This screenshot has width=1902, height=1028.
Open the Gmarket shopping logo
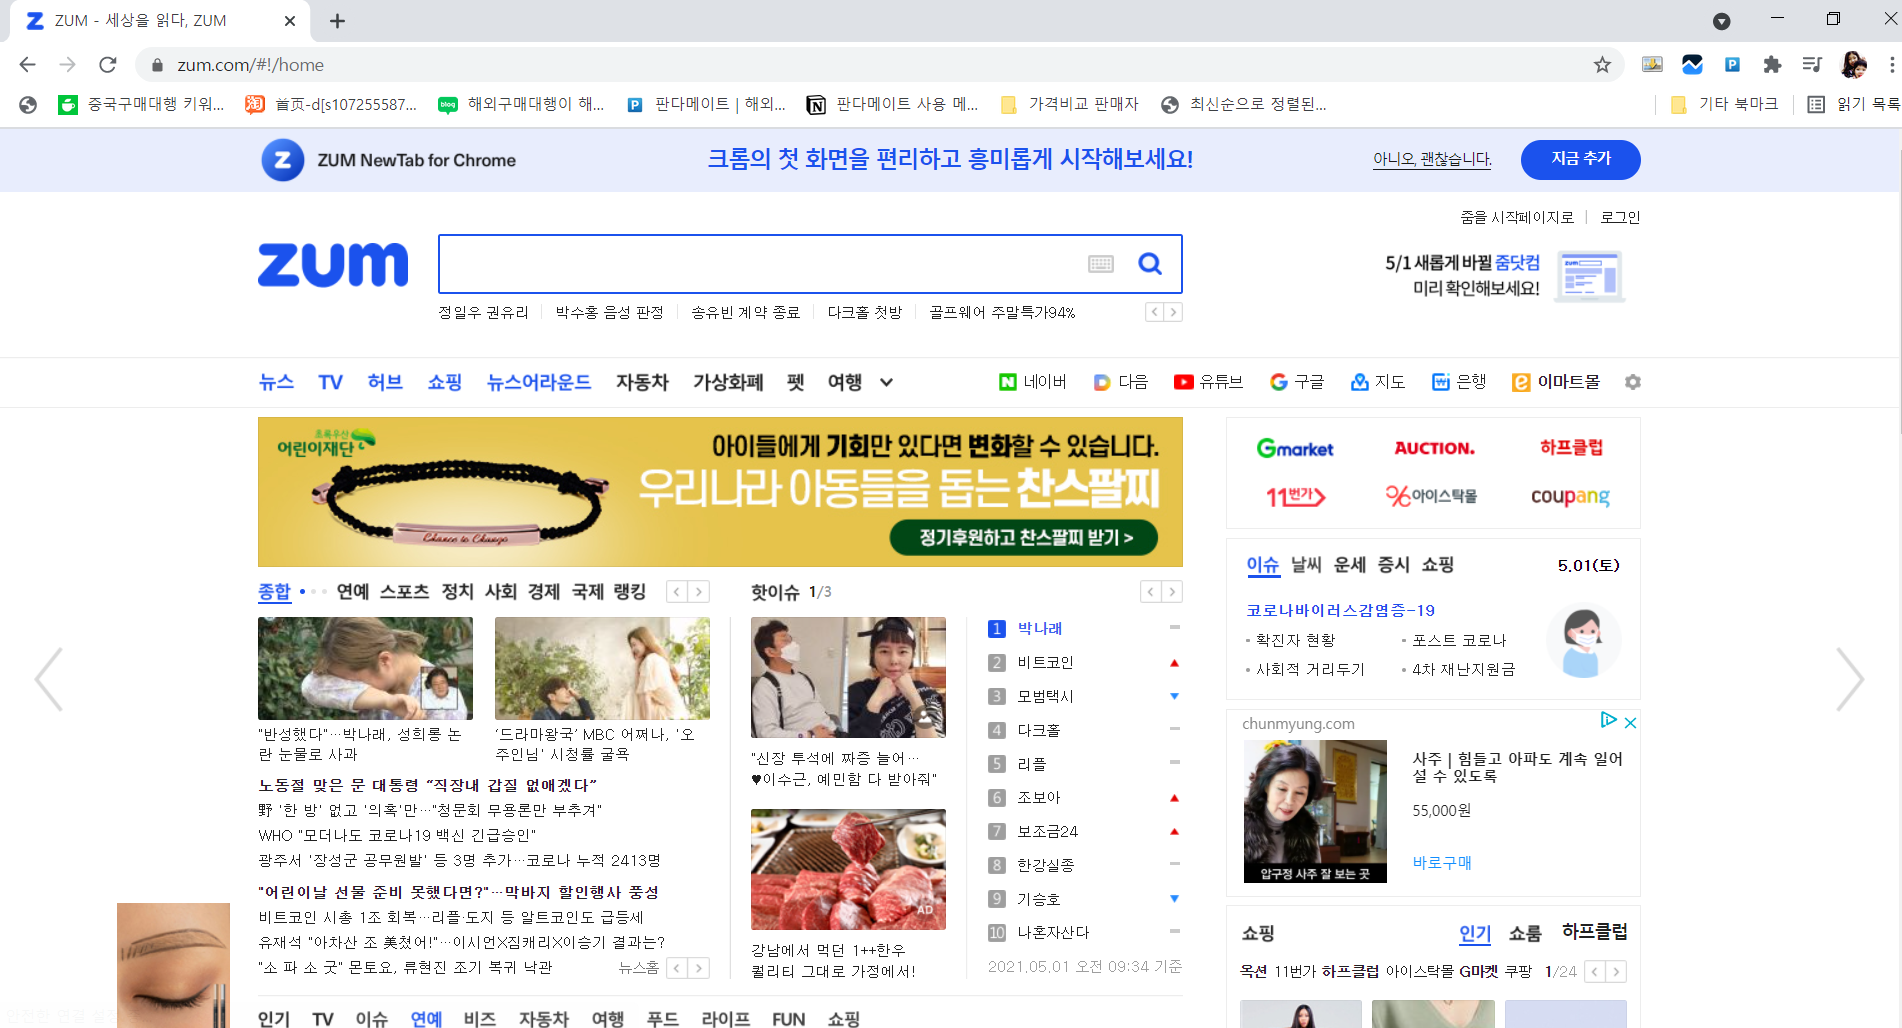pyautogui.click(x=1295, y=449)
